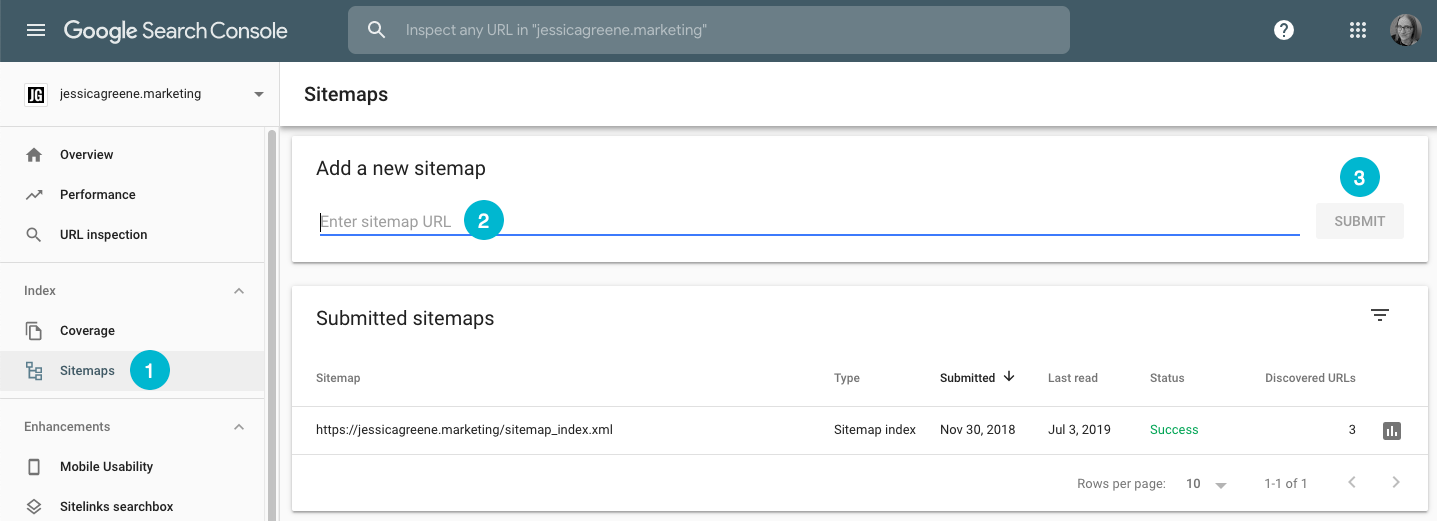
Task: Click the Last read column header
Action: tap(1073, 378)
